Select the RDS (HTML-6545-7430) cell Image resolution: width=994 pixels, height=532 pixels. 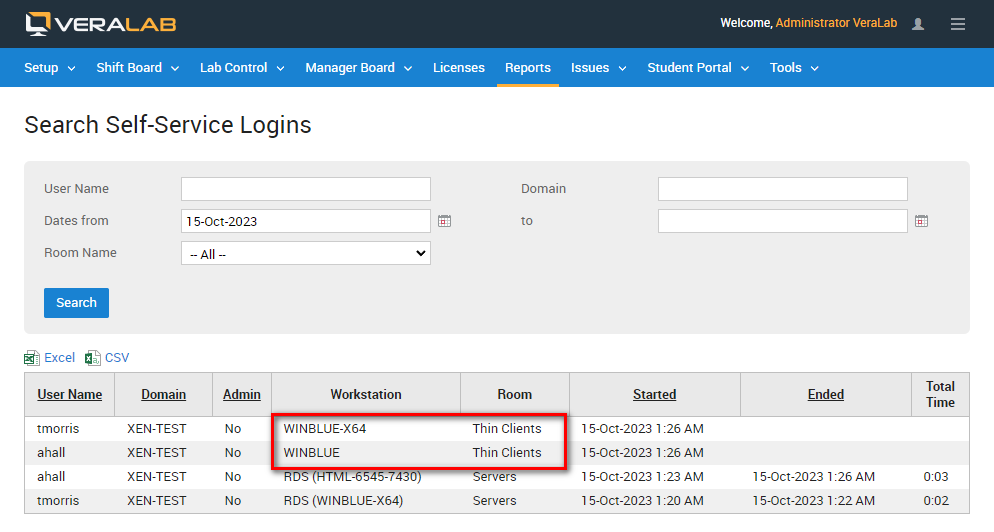pos(352,477)
